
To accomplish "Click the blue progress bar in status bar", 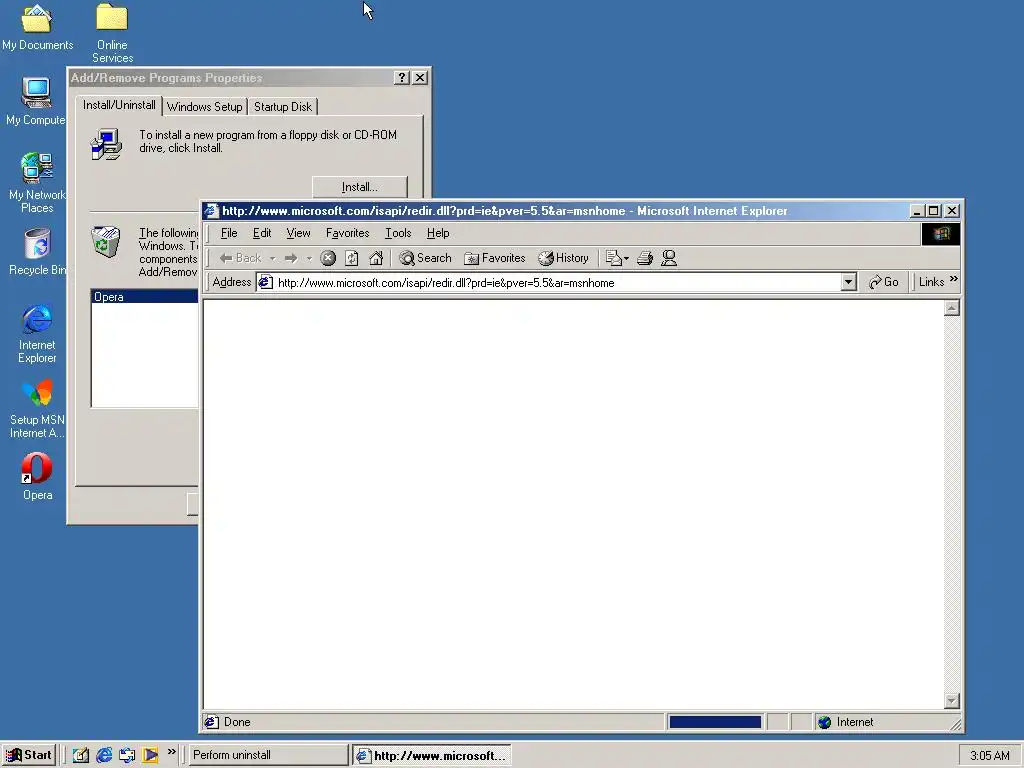I will tap(715, 722).
